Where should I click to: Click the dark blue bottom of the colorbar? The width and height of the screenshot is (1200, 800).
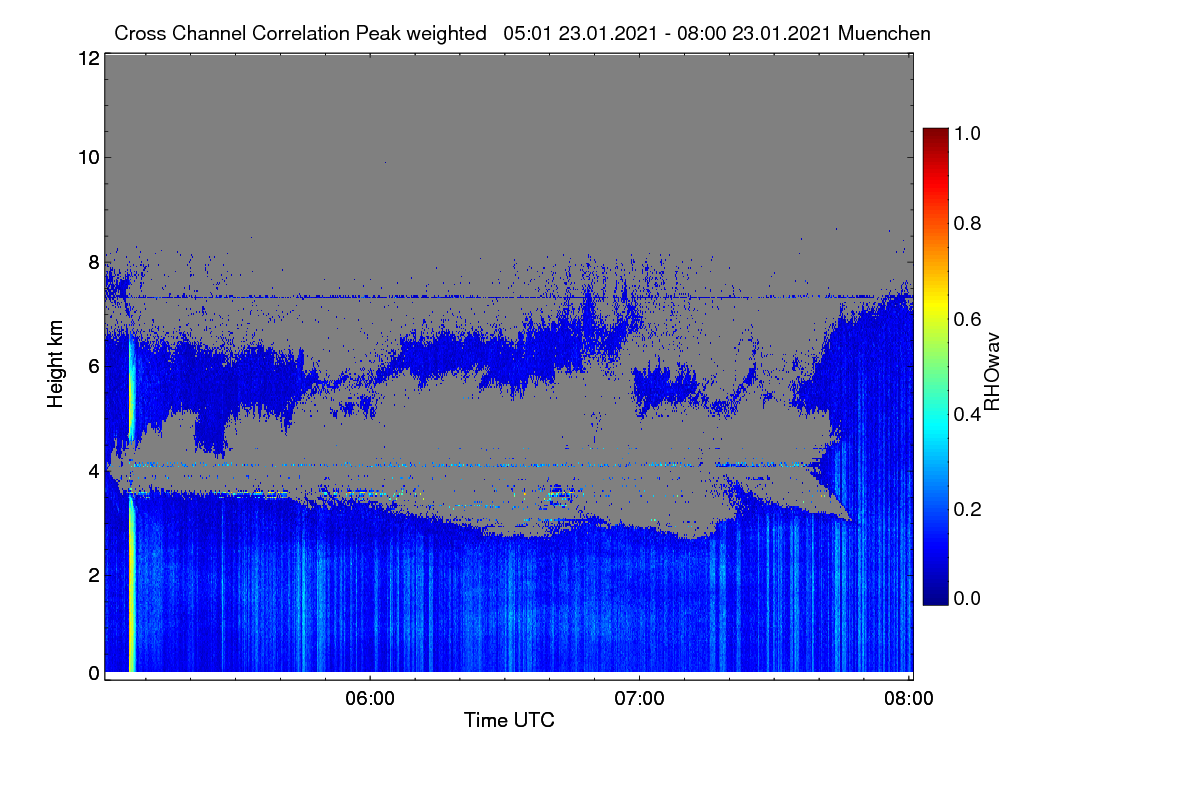[935, 596]
